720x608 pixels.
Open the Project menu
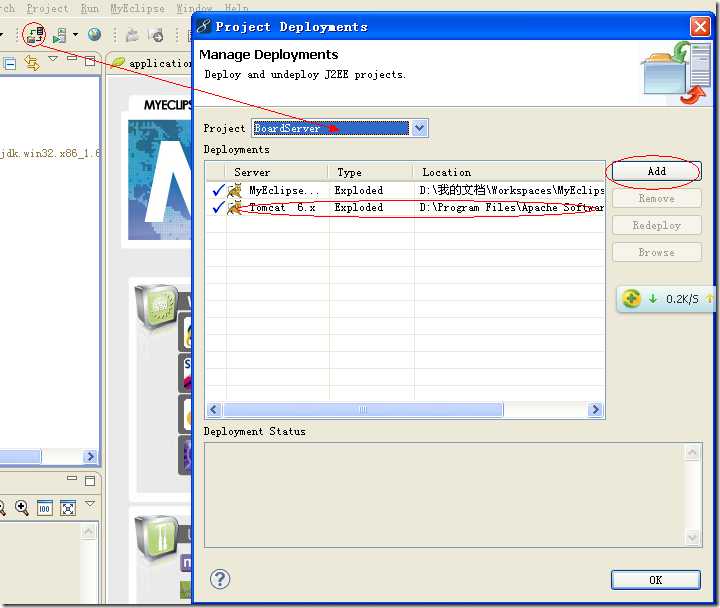[48, 8]
